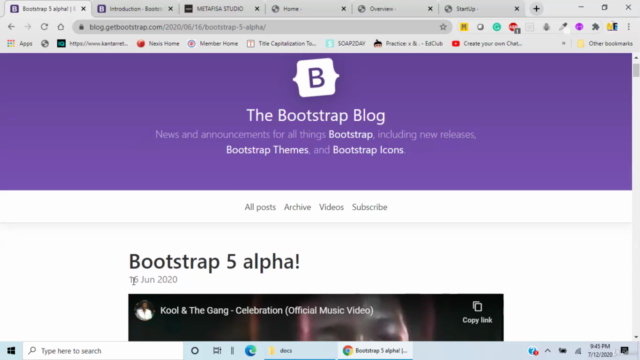
Task: Open the SOAP2DAY bookmark
Action: (x=345, y=43)
